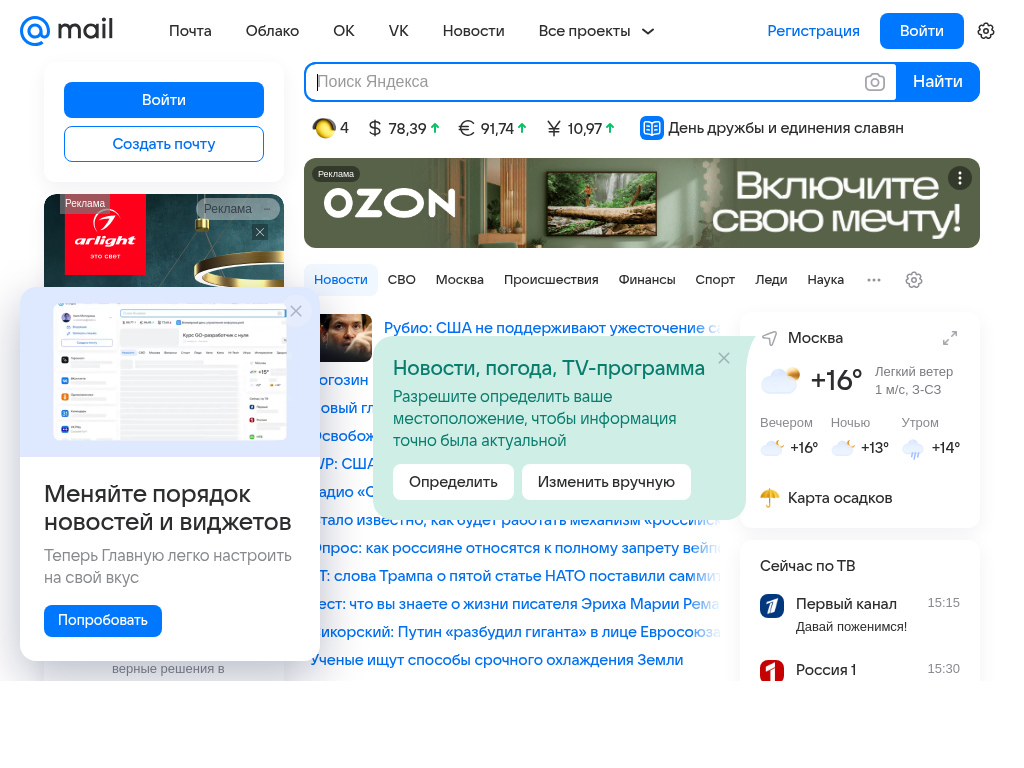
Task: Open the Erich Maria Remarque quiz headline
Action: (519, 604)
